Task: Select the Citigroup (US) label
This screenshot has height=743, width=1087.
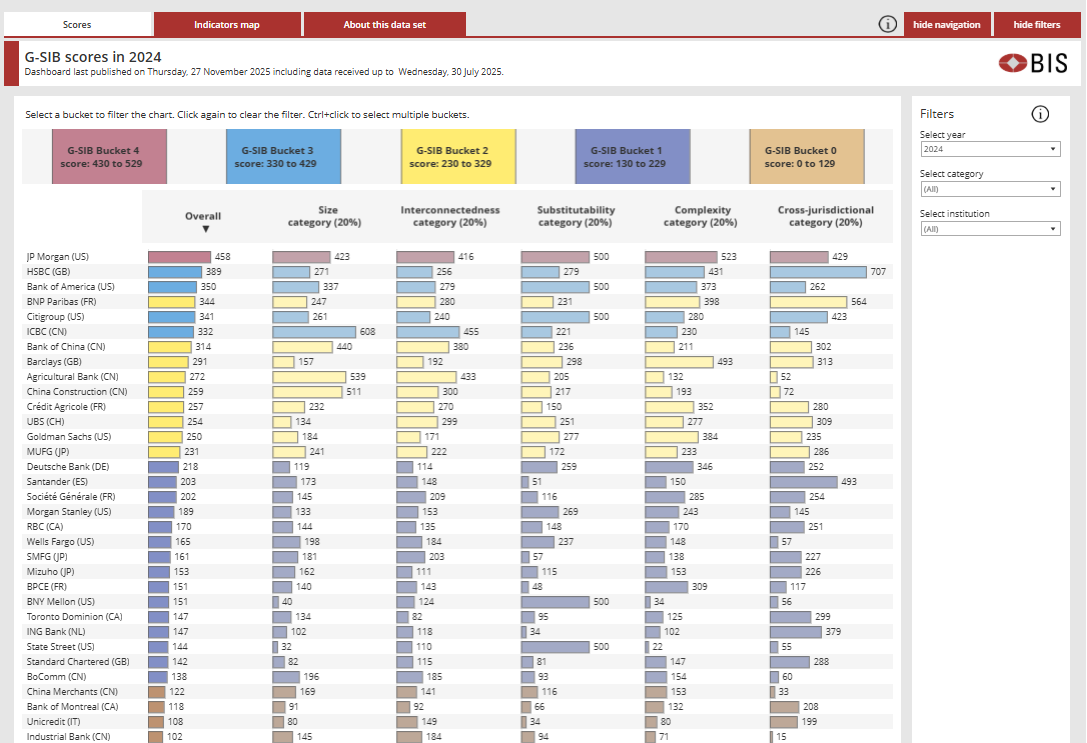Action: (55, 317)
